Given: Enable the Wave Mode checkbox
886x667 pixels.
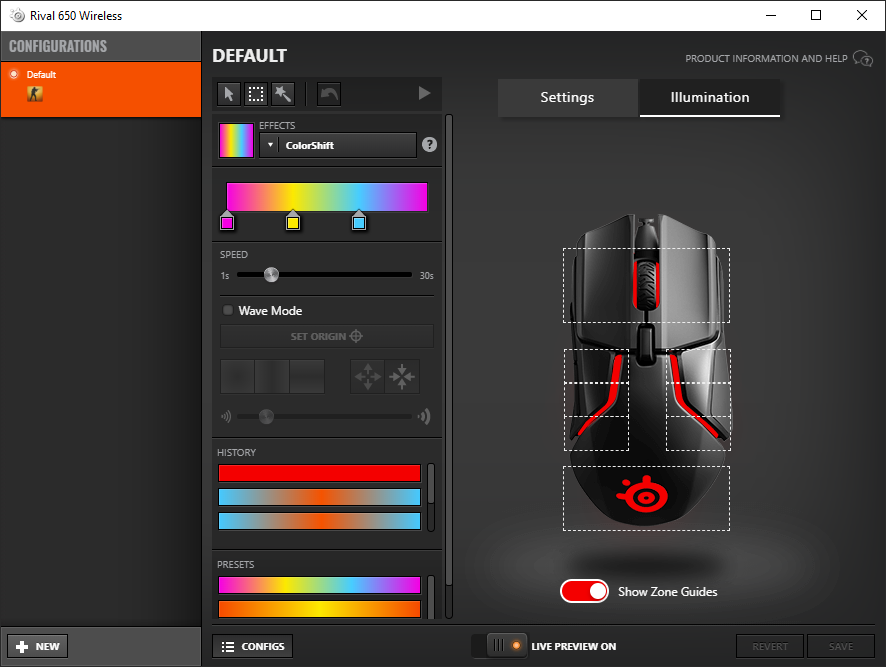Looking at the screenshot, I should (228, 310).
